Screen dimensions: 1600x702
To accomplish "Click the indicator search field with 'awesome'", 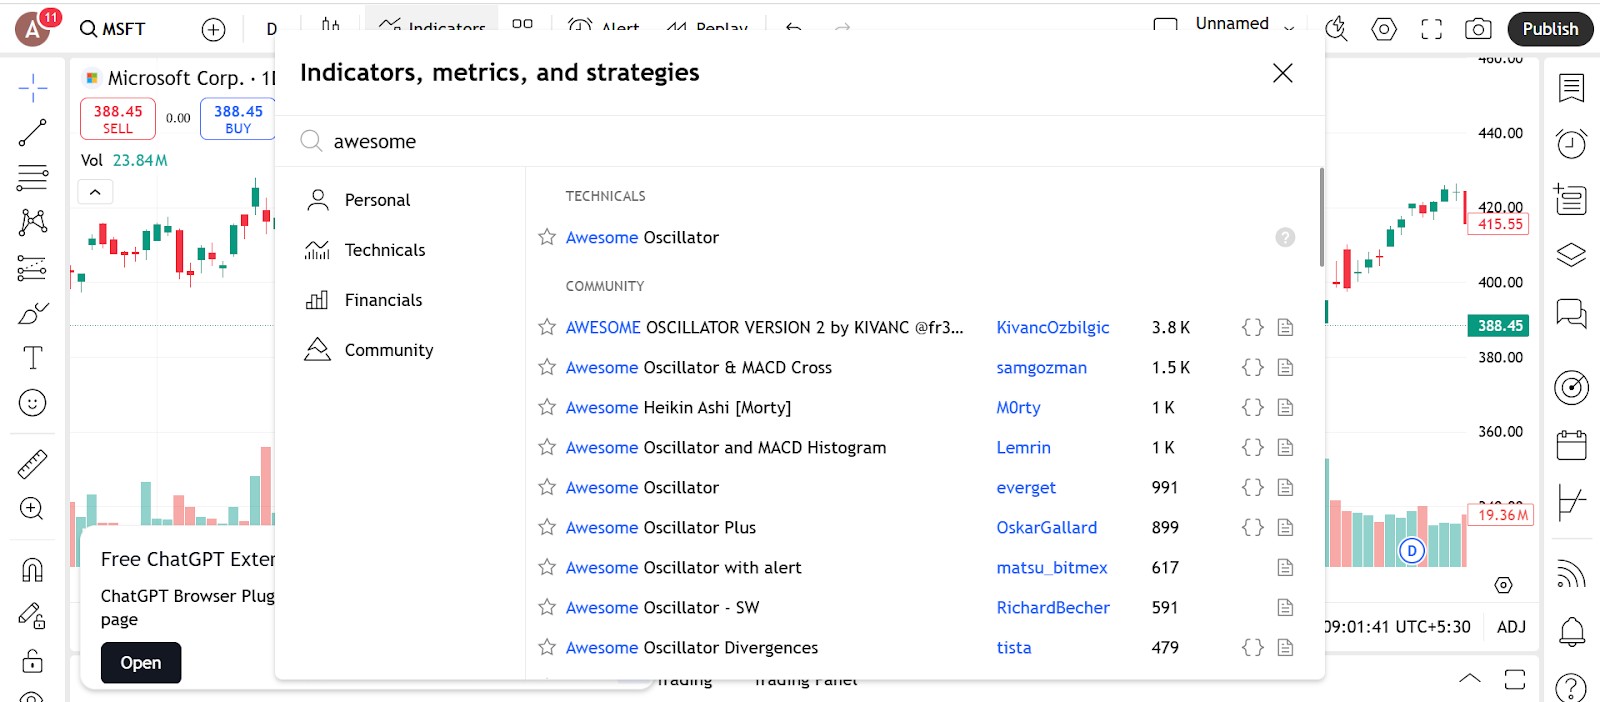I will (800, 141).
